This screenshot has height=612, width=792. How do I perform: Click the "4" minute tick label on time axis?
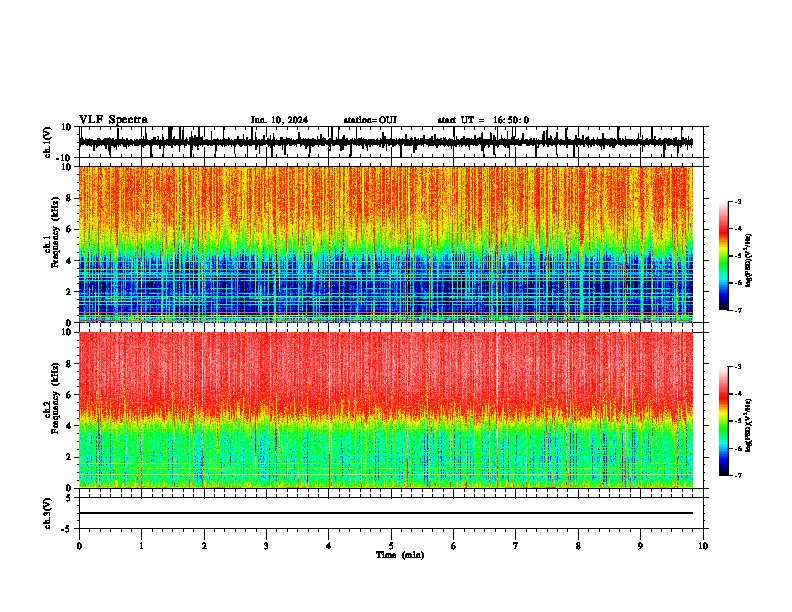(x=329, y=546)
